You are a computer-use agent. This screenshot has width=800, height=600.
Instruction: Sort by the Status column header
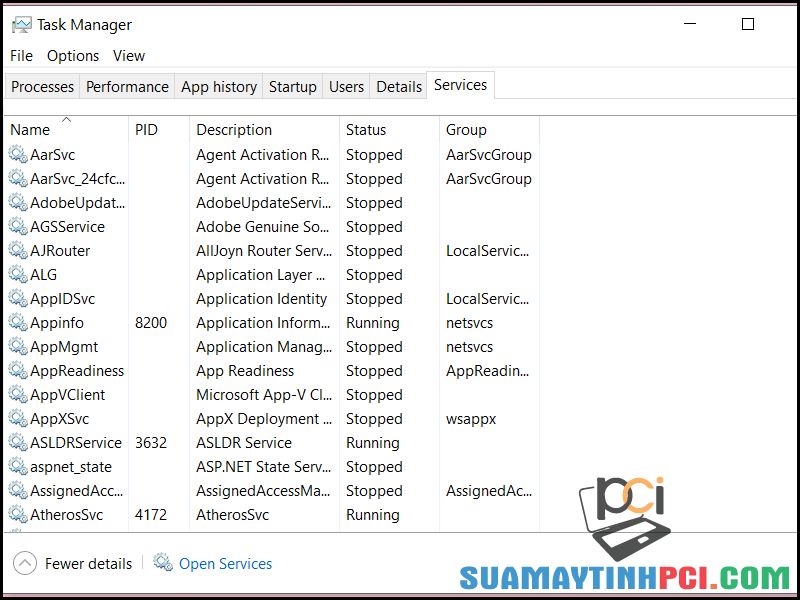(389, 129)
